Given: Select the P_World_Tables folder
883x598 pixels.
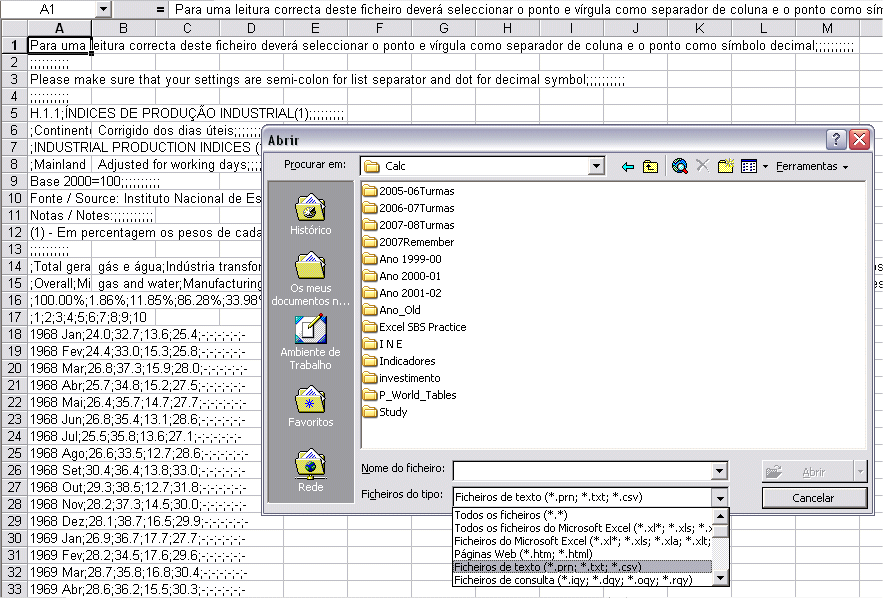Looking at the screenshot, I should click(x=410, y=395).
